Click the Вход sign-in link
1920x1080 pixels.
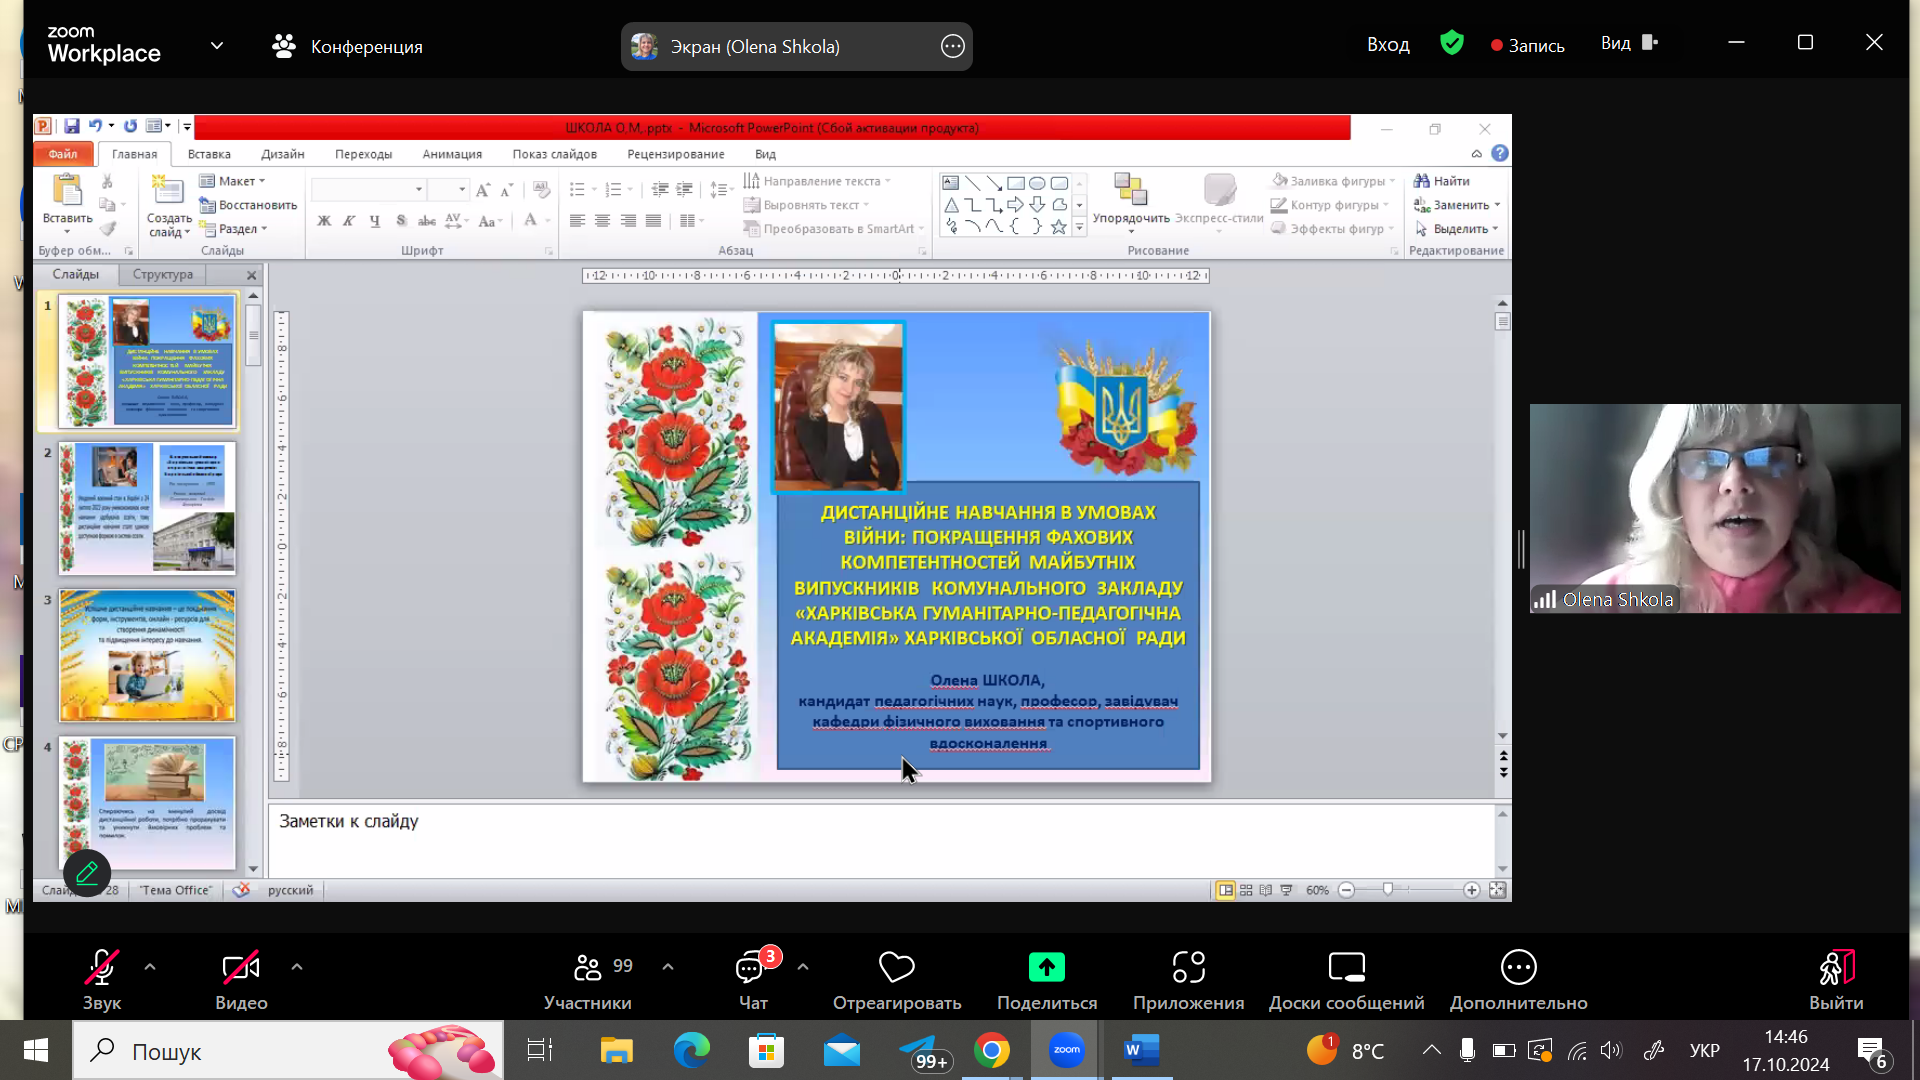pos(1388,45)
